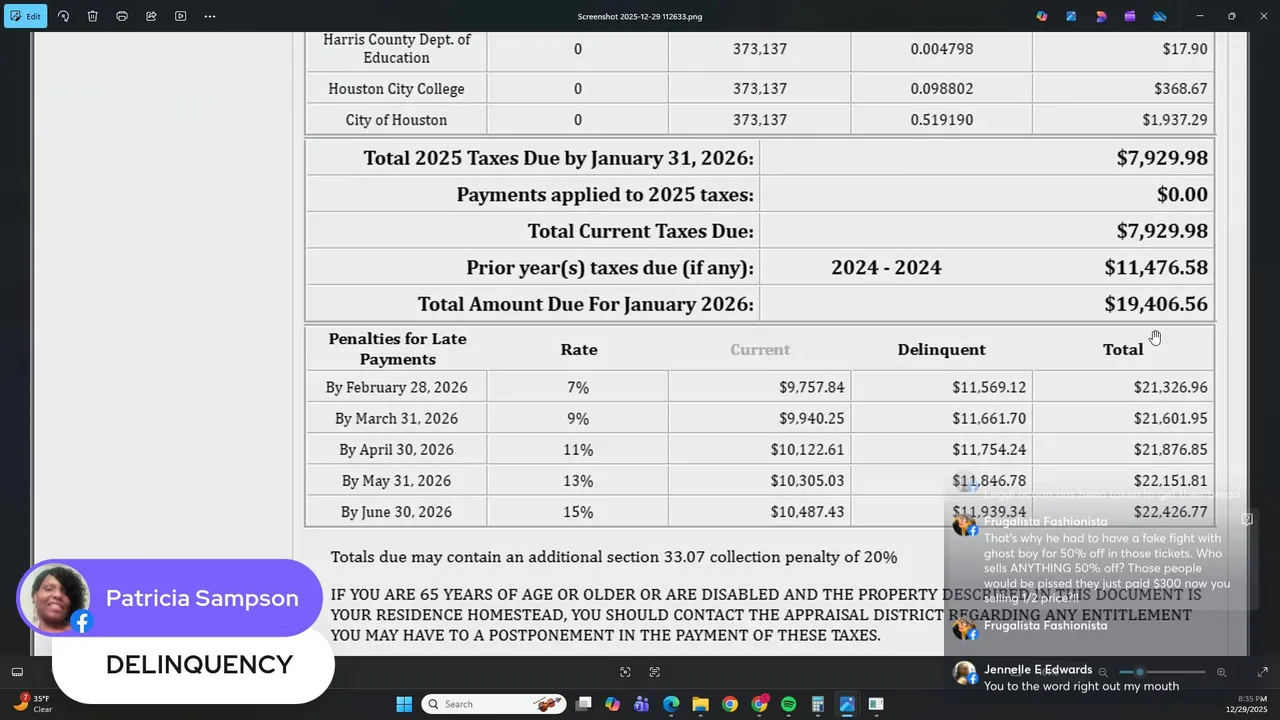Open Microsoft Teams from the taskbar
This screenshot has height=720, width=1280.
click(642, 704)
